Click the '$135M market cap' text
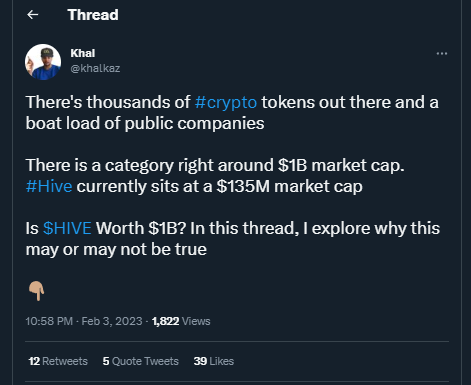471x385 pixels. (x=289, y=186)
